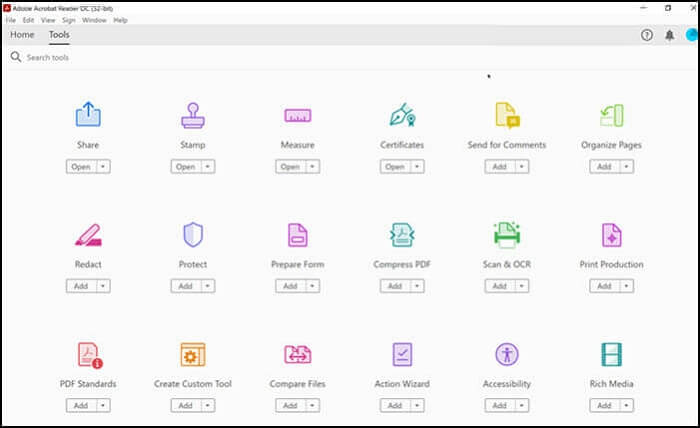Screen dimensions: 700x428
Task: Click the Certificates pen icon
Action: click(402, 115)
